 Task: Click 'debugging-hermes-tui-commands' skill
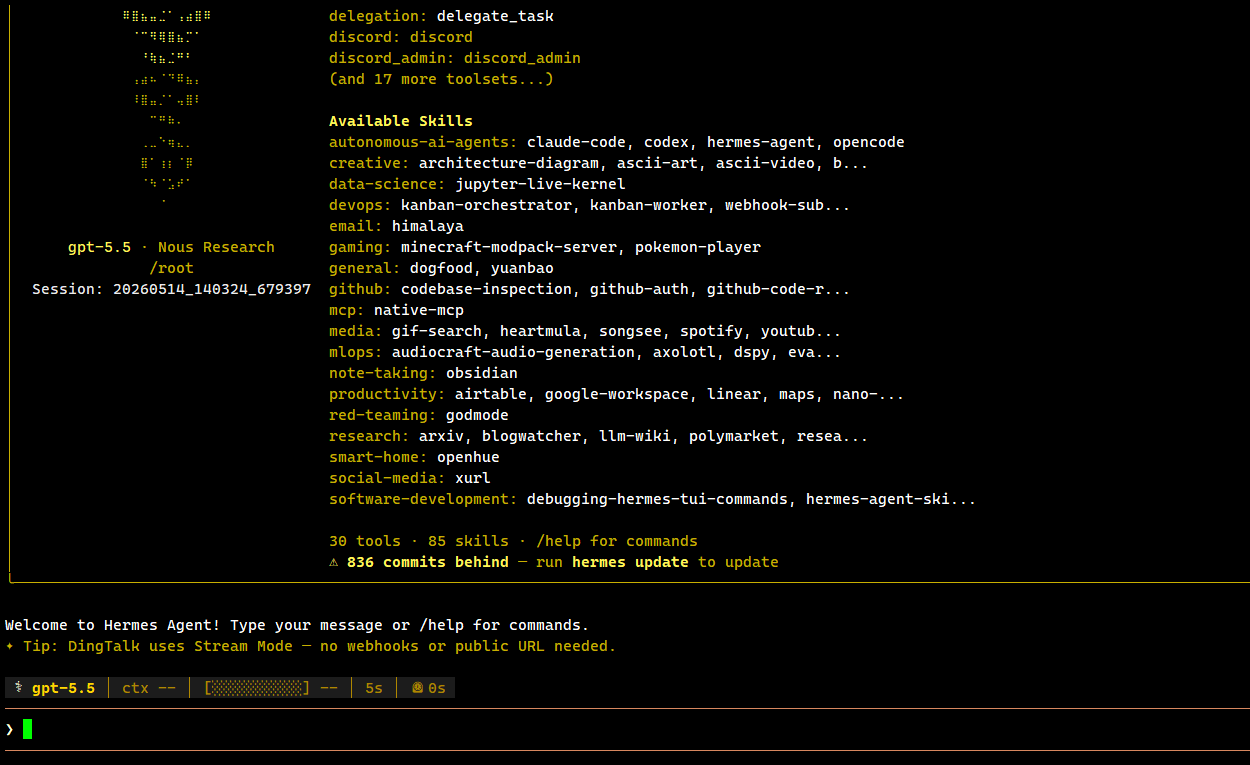[x=657, y=499]
